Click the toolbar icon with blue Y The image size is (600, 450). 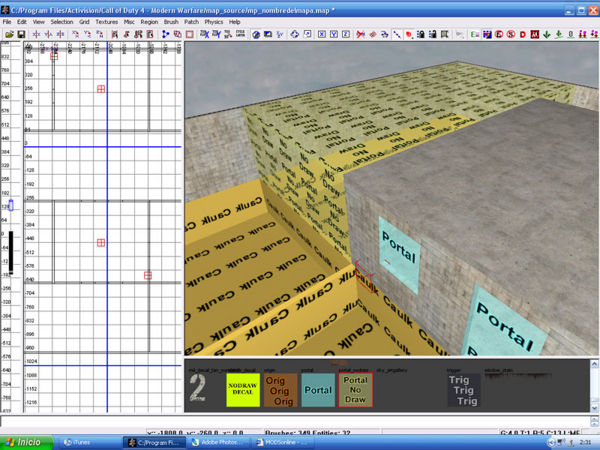click(216, 34)
